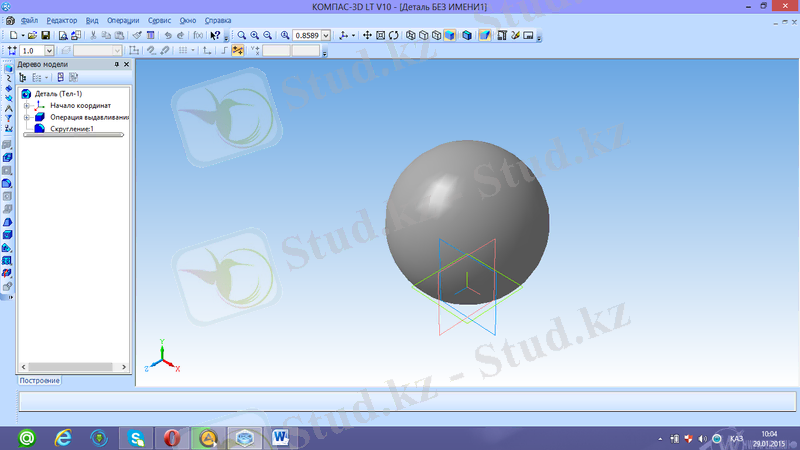Expand Операция выдавливания tree node
The height and width of the screenshot is (450, 800).
click(27, 117)
